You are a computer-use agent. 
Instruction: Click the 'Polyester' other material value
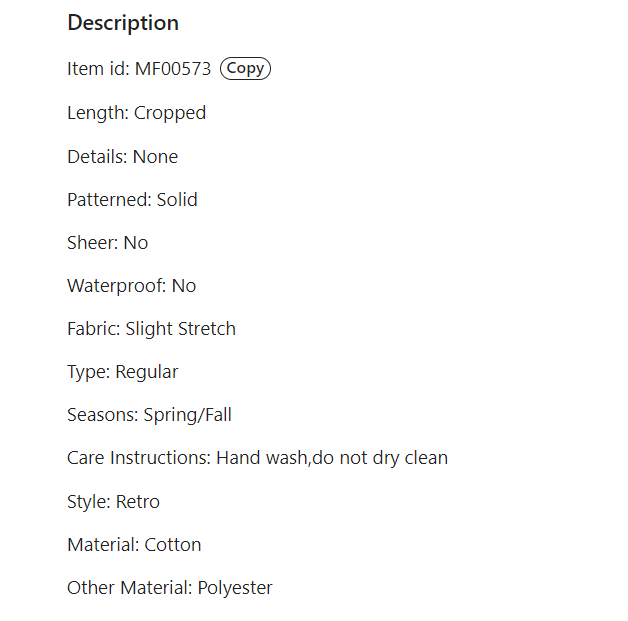[x=235, y=588]
